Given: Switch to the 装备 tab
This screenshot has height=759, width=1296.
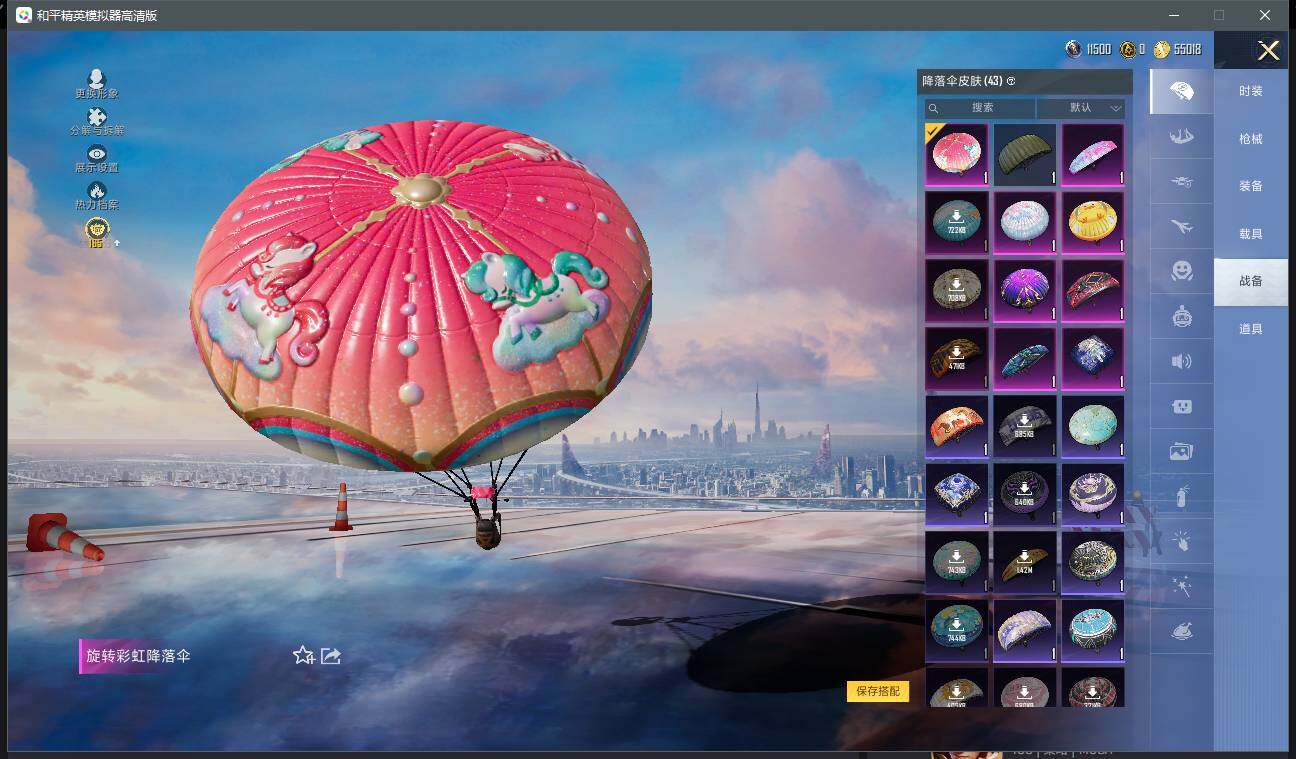Looking at the screenshot, I should [x=1251, y=186].
